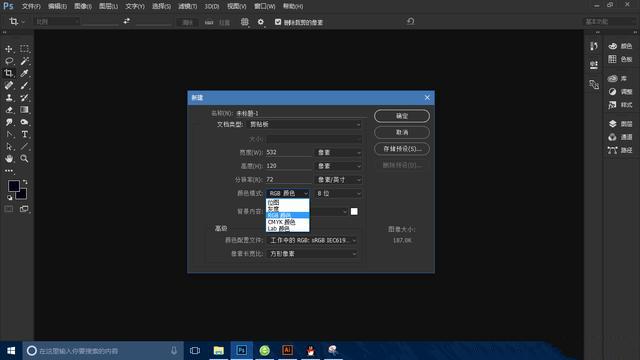
Task: Toggle Quick Mask mode icon
Action: 9,209
